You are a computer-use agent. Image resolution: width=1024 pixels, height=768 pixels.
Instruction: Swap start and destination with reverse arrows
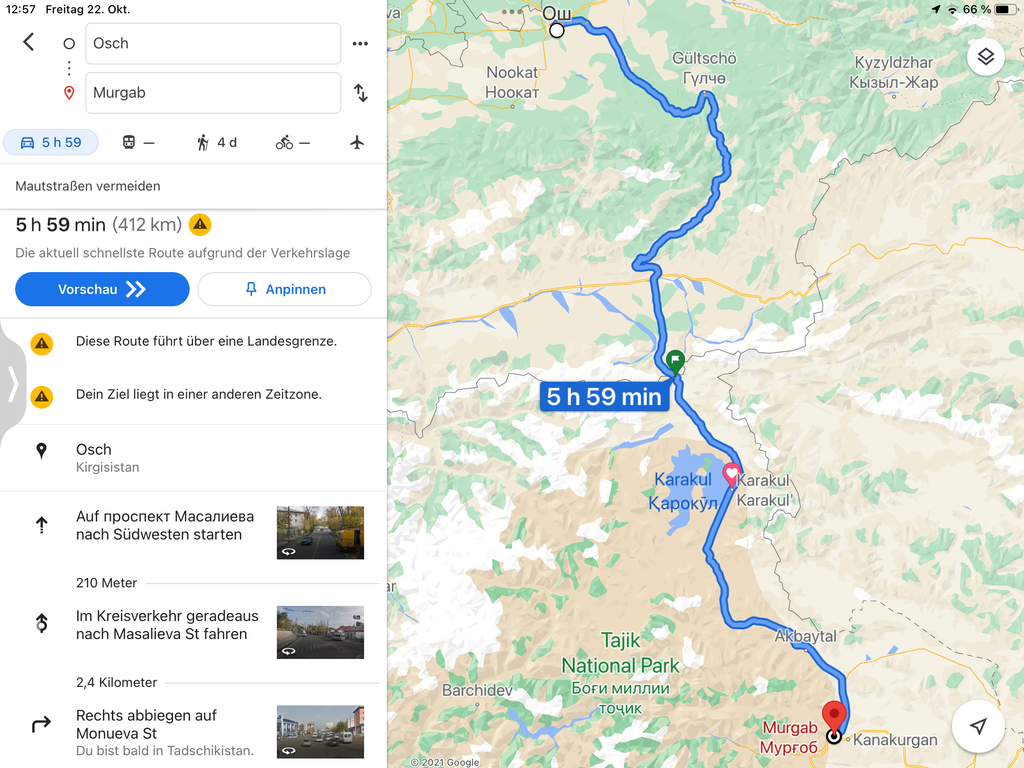360,93
